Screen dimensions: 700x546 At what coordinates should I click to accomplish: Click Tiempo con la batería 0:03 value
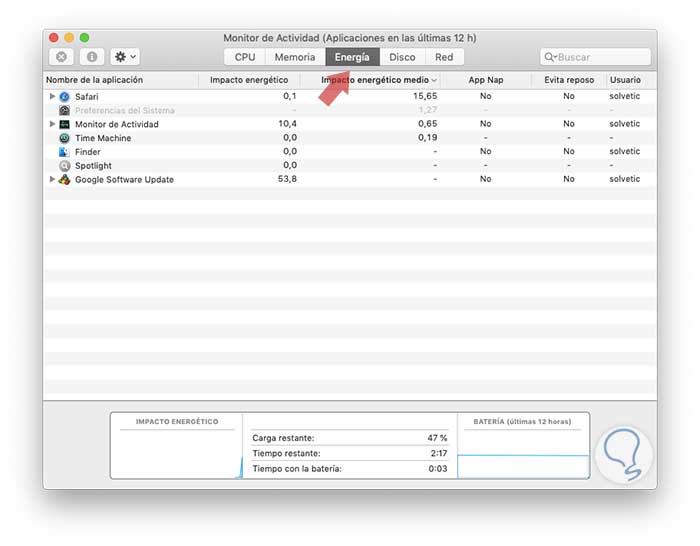click(438, 469)
